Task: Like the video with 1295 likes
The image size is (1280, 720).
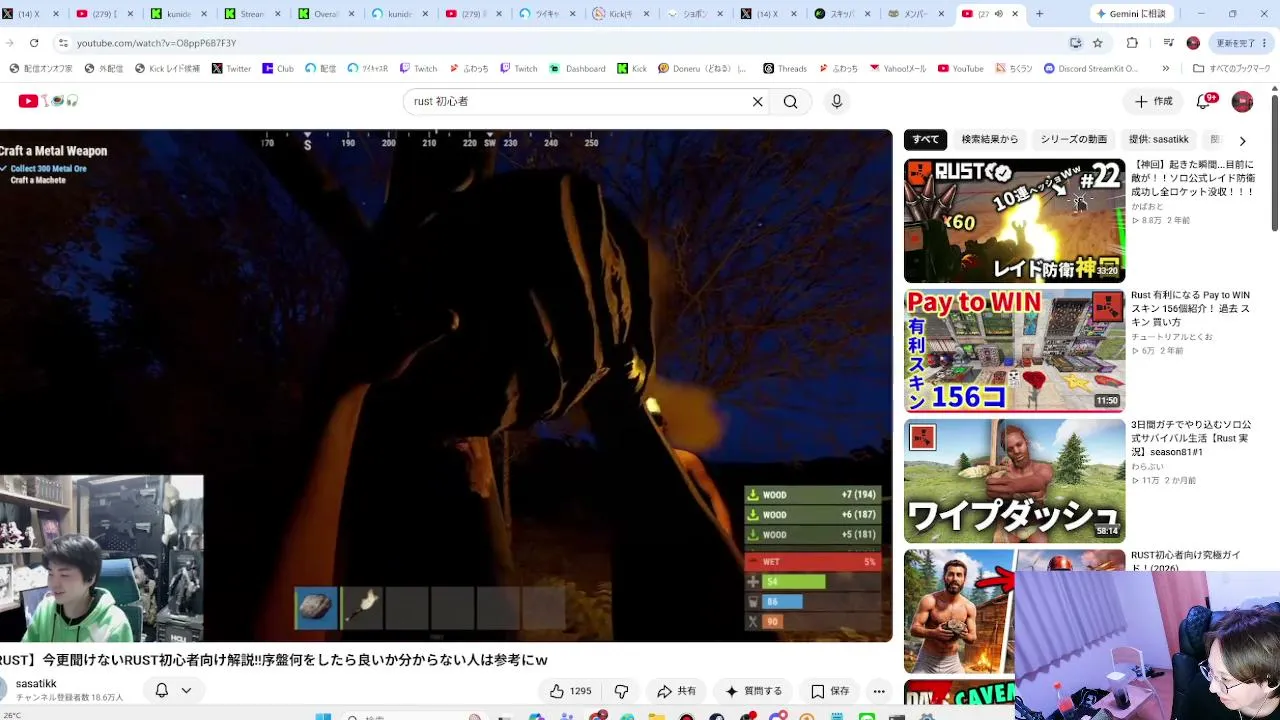Action: click(x=570, y=691)
